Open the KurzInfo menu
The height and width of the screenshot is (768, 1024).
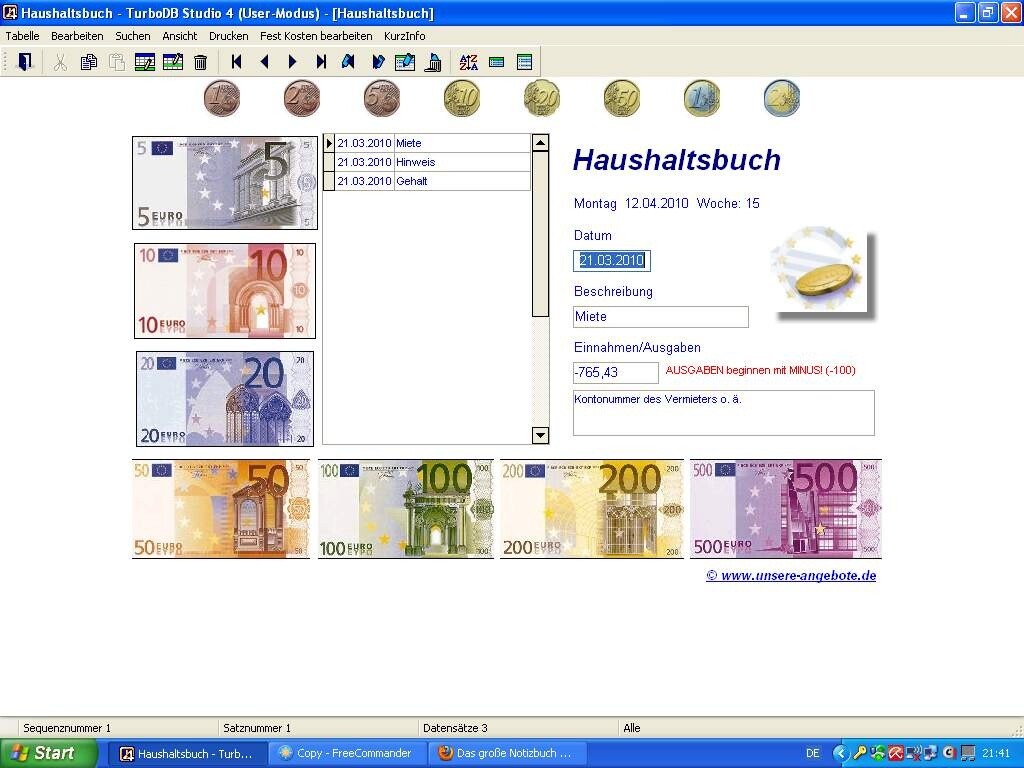404,36
